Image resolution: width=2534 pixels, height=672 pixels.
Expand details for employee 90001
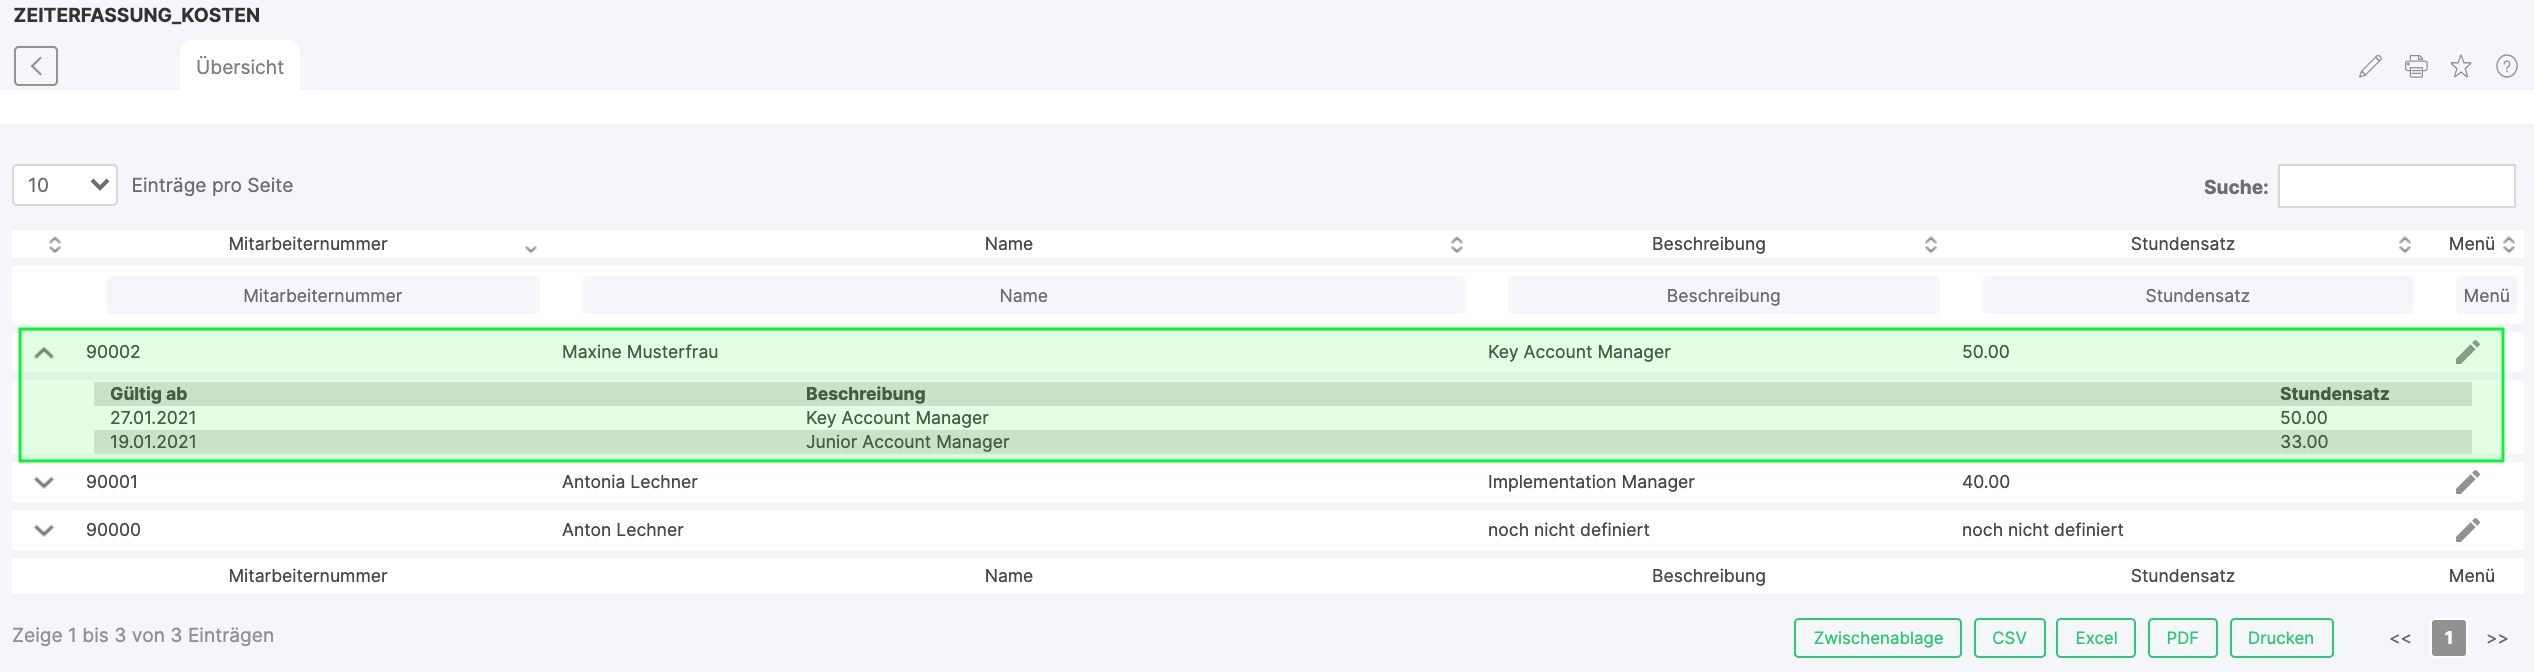[44, 482]
